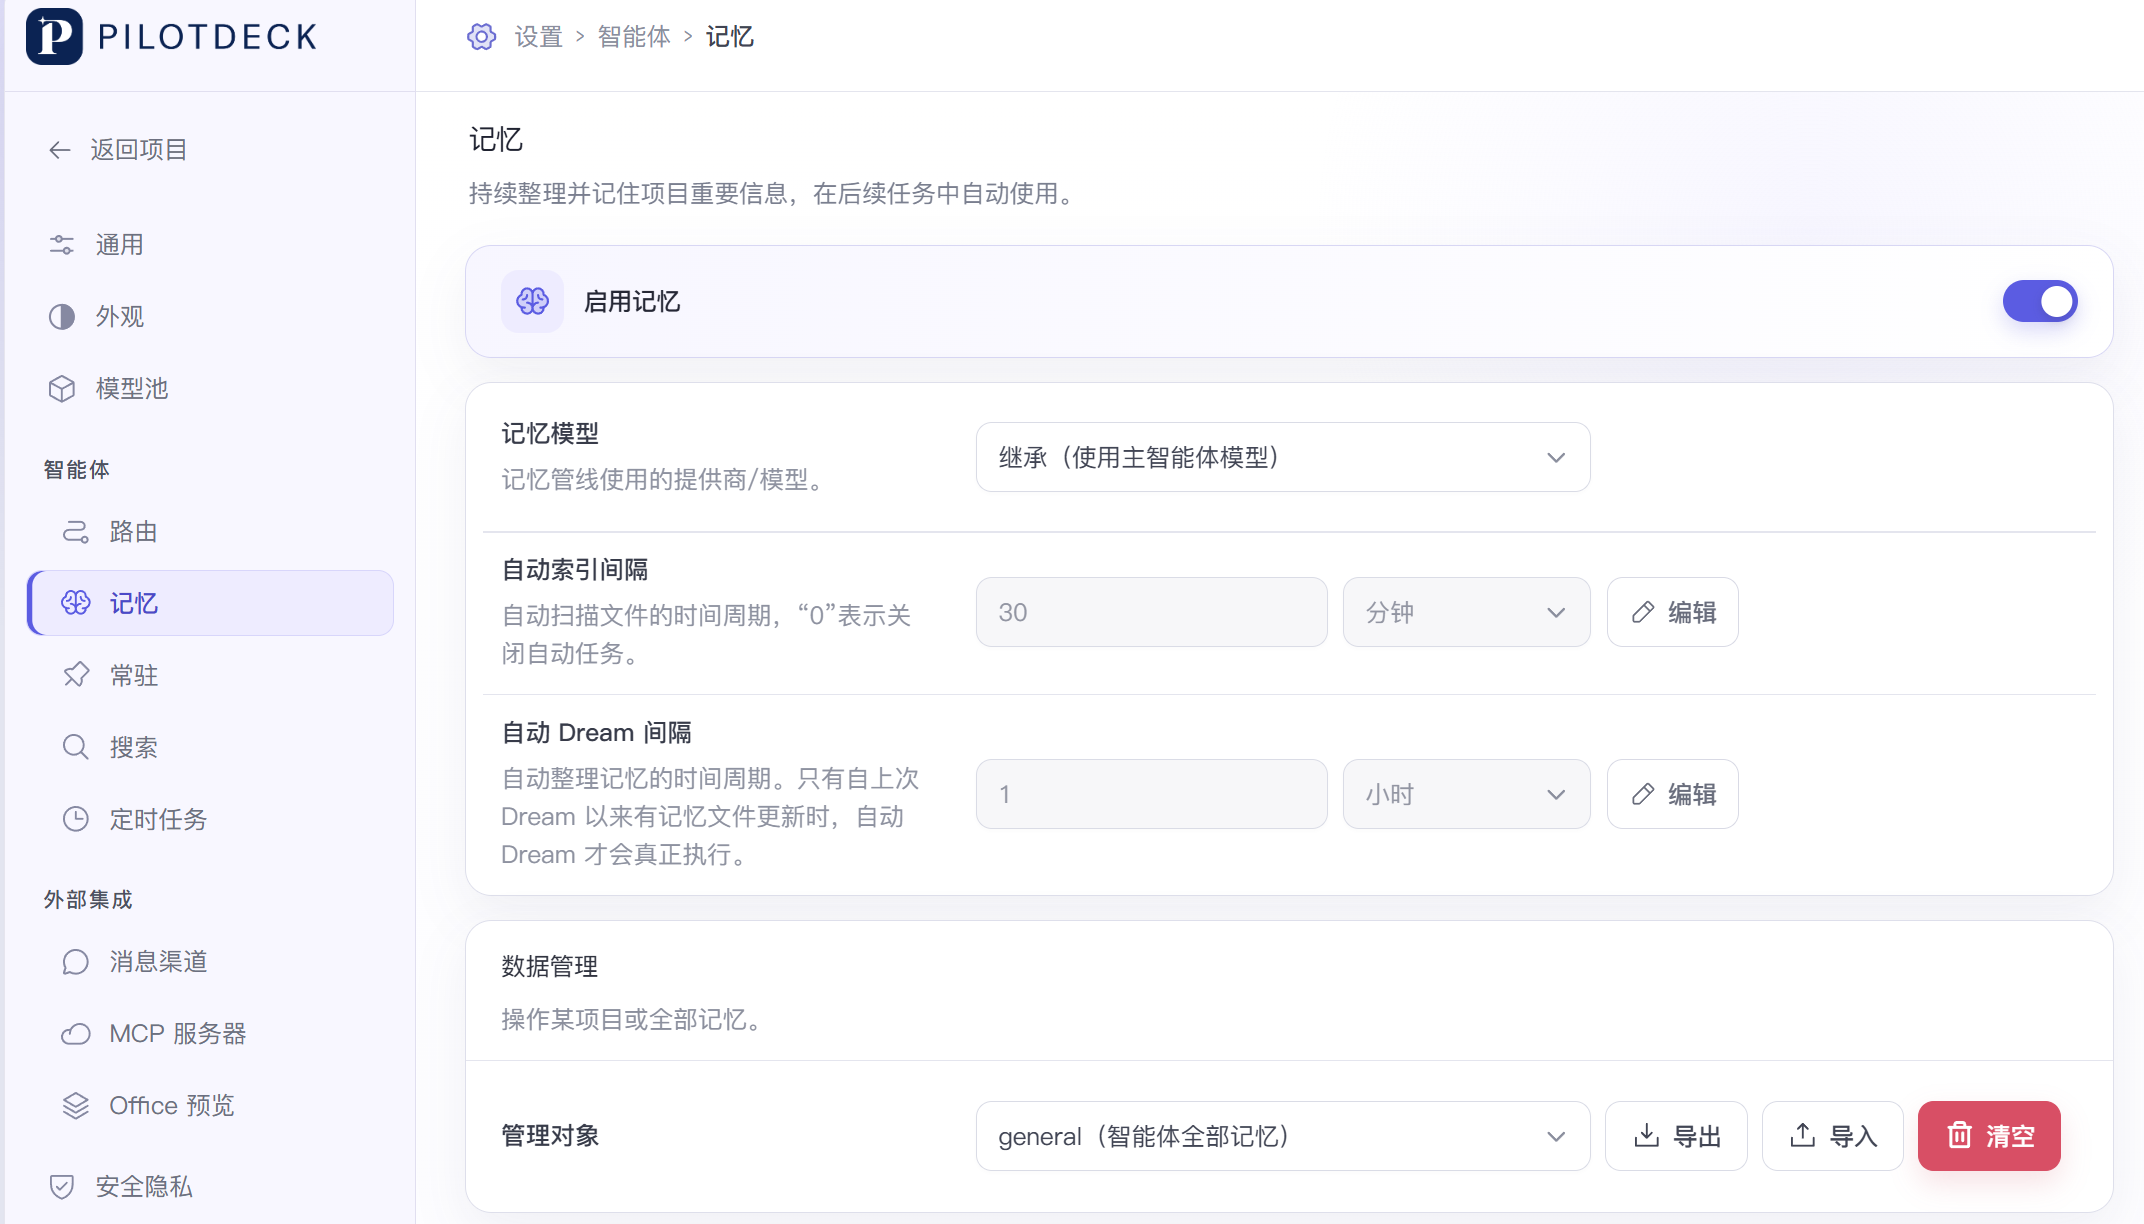This screenshot has height=1224, width=2144.
Task: Click the settings gear icon in breadcrumb
Action: tap(482, 37)
